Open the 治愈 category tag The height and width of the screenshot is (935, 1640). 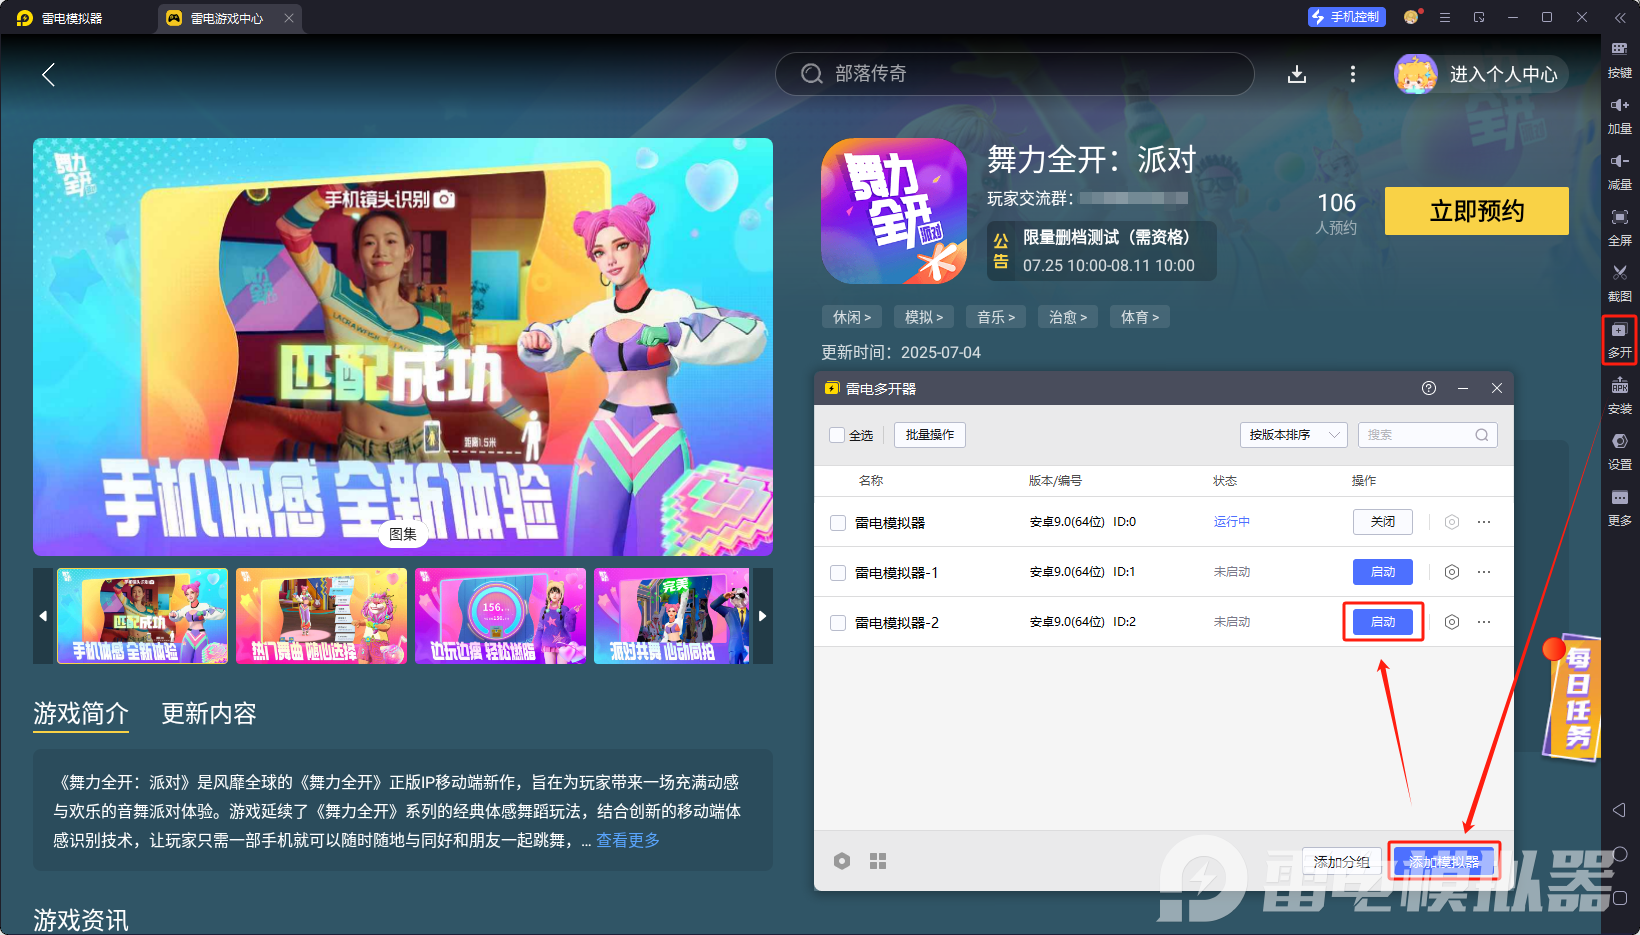[1068, 317]
